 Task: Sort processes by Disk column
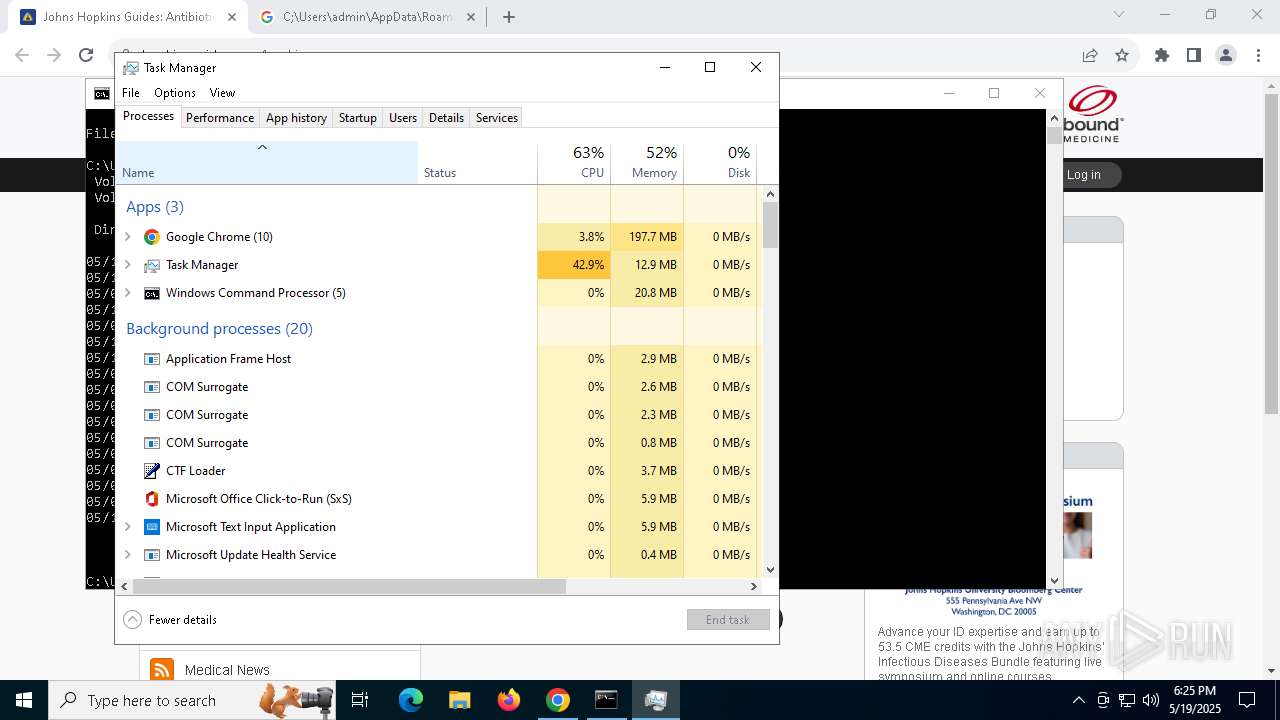pos(720,162)
